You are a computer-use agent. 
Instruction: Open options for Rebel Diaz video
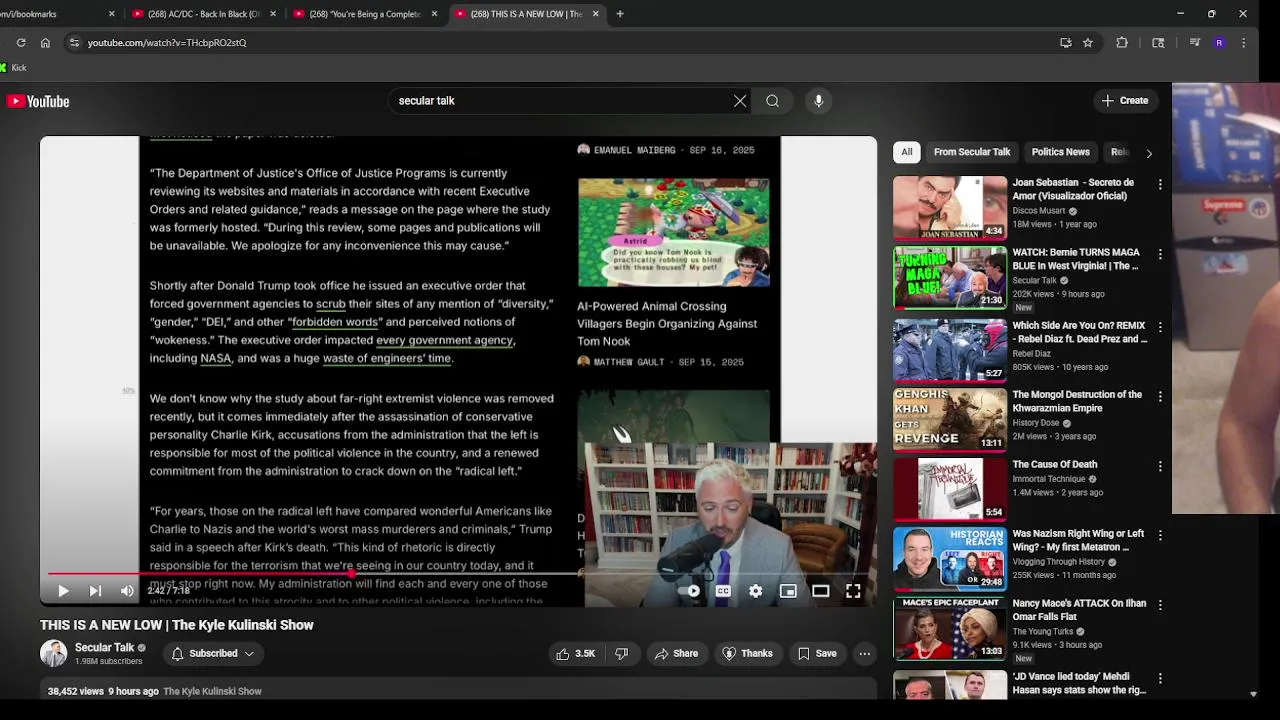coord(1160,327)
